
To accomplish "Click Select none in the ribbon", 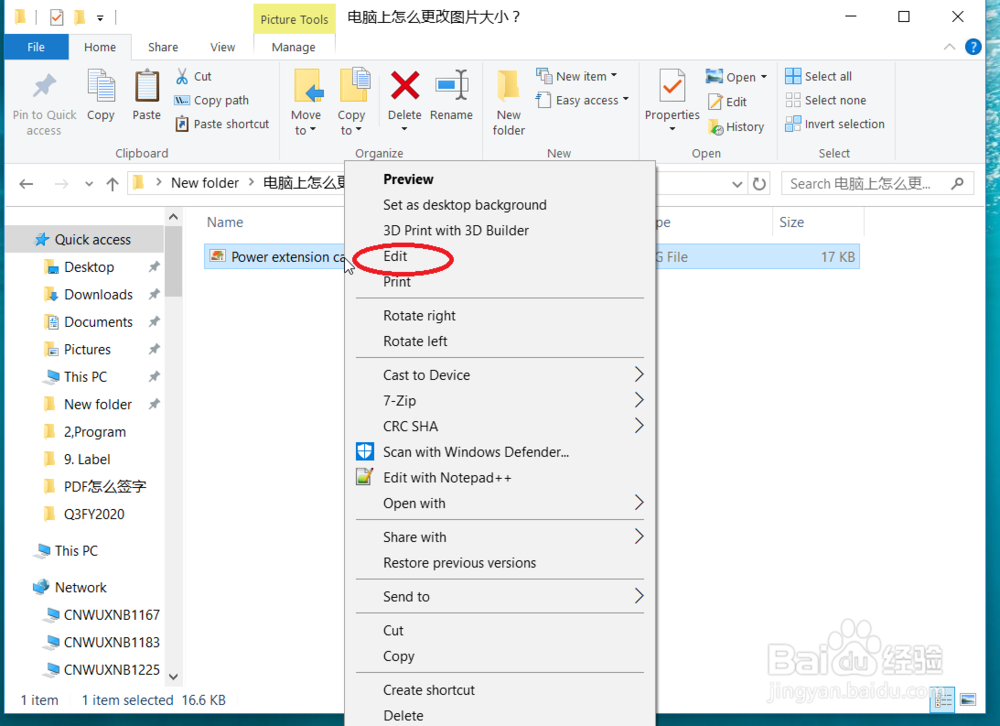I will [x=826, y=100].
